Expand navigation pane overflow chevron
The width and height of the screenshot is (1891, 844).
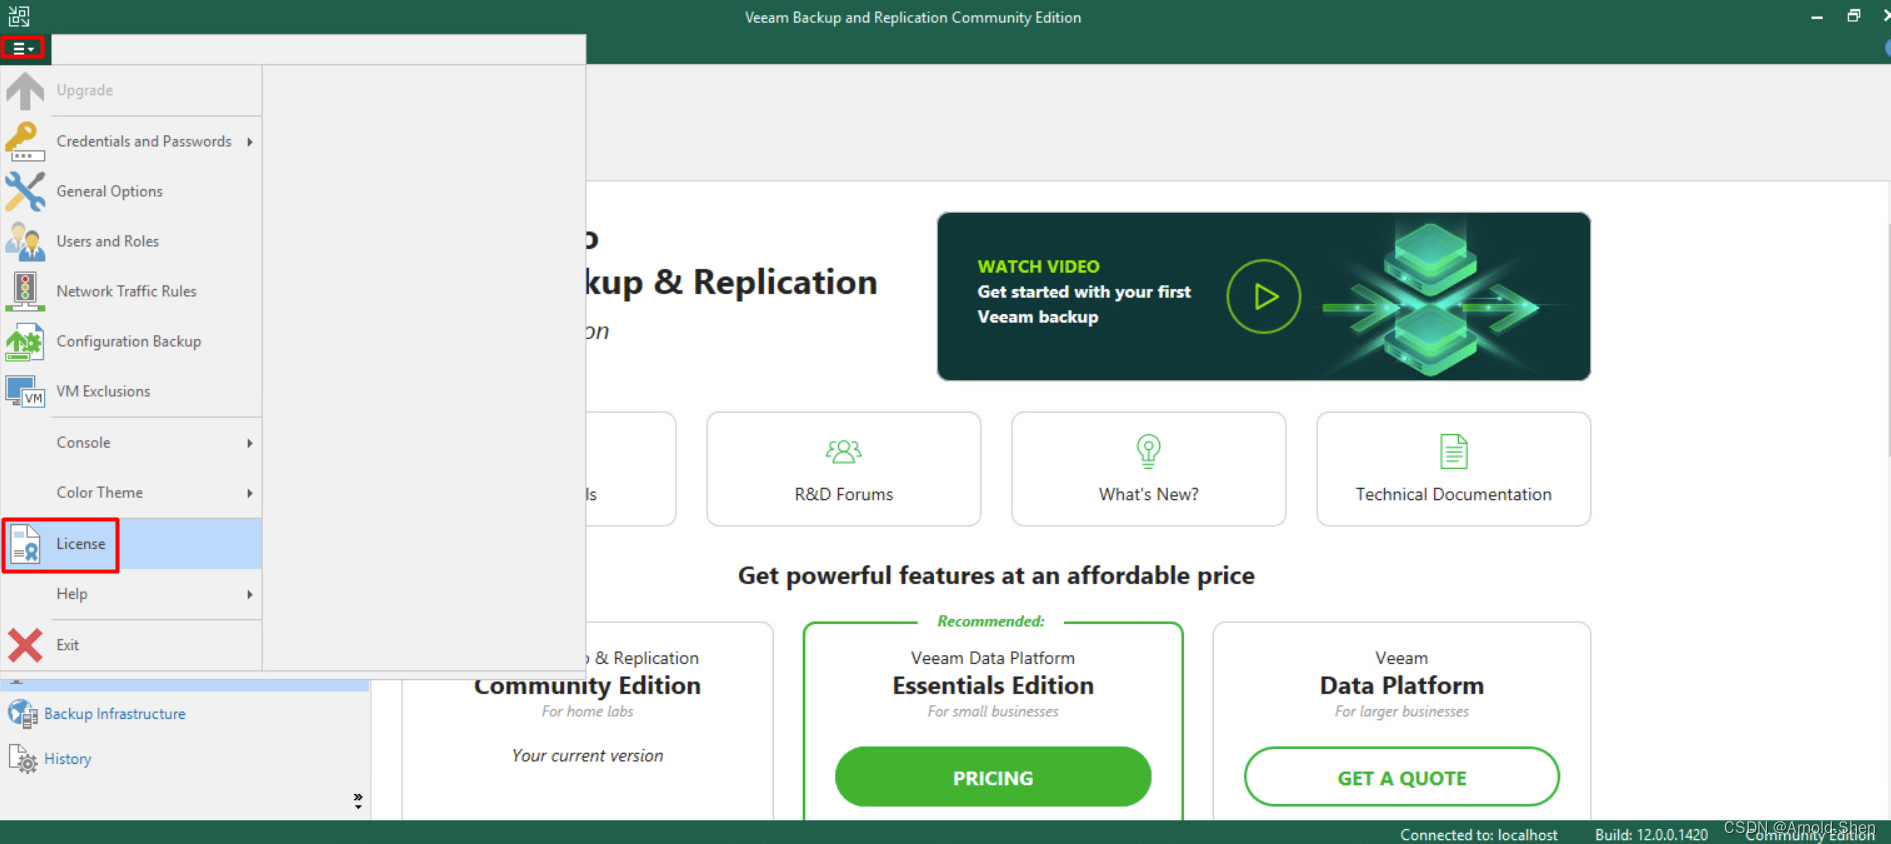[358, 800]
